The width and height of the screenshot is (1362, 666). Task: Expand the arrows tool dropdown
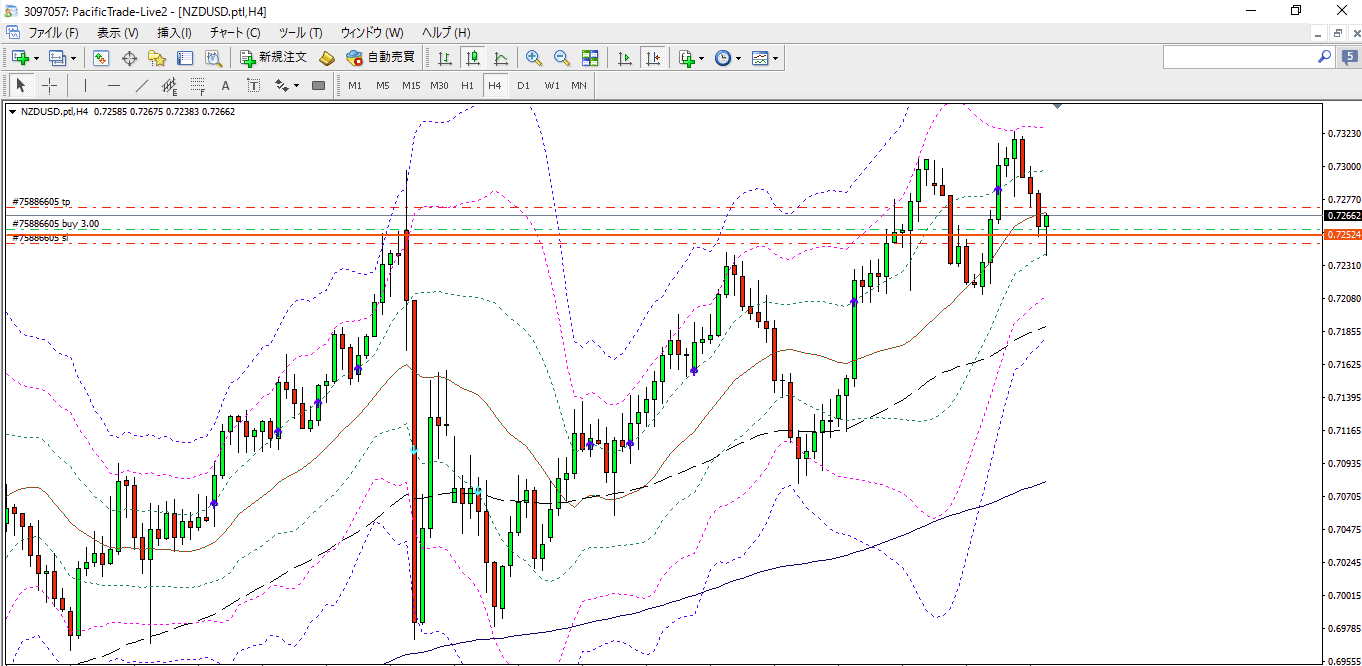point(297,85)
